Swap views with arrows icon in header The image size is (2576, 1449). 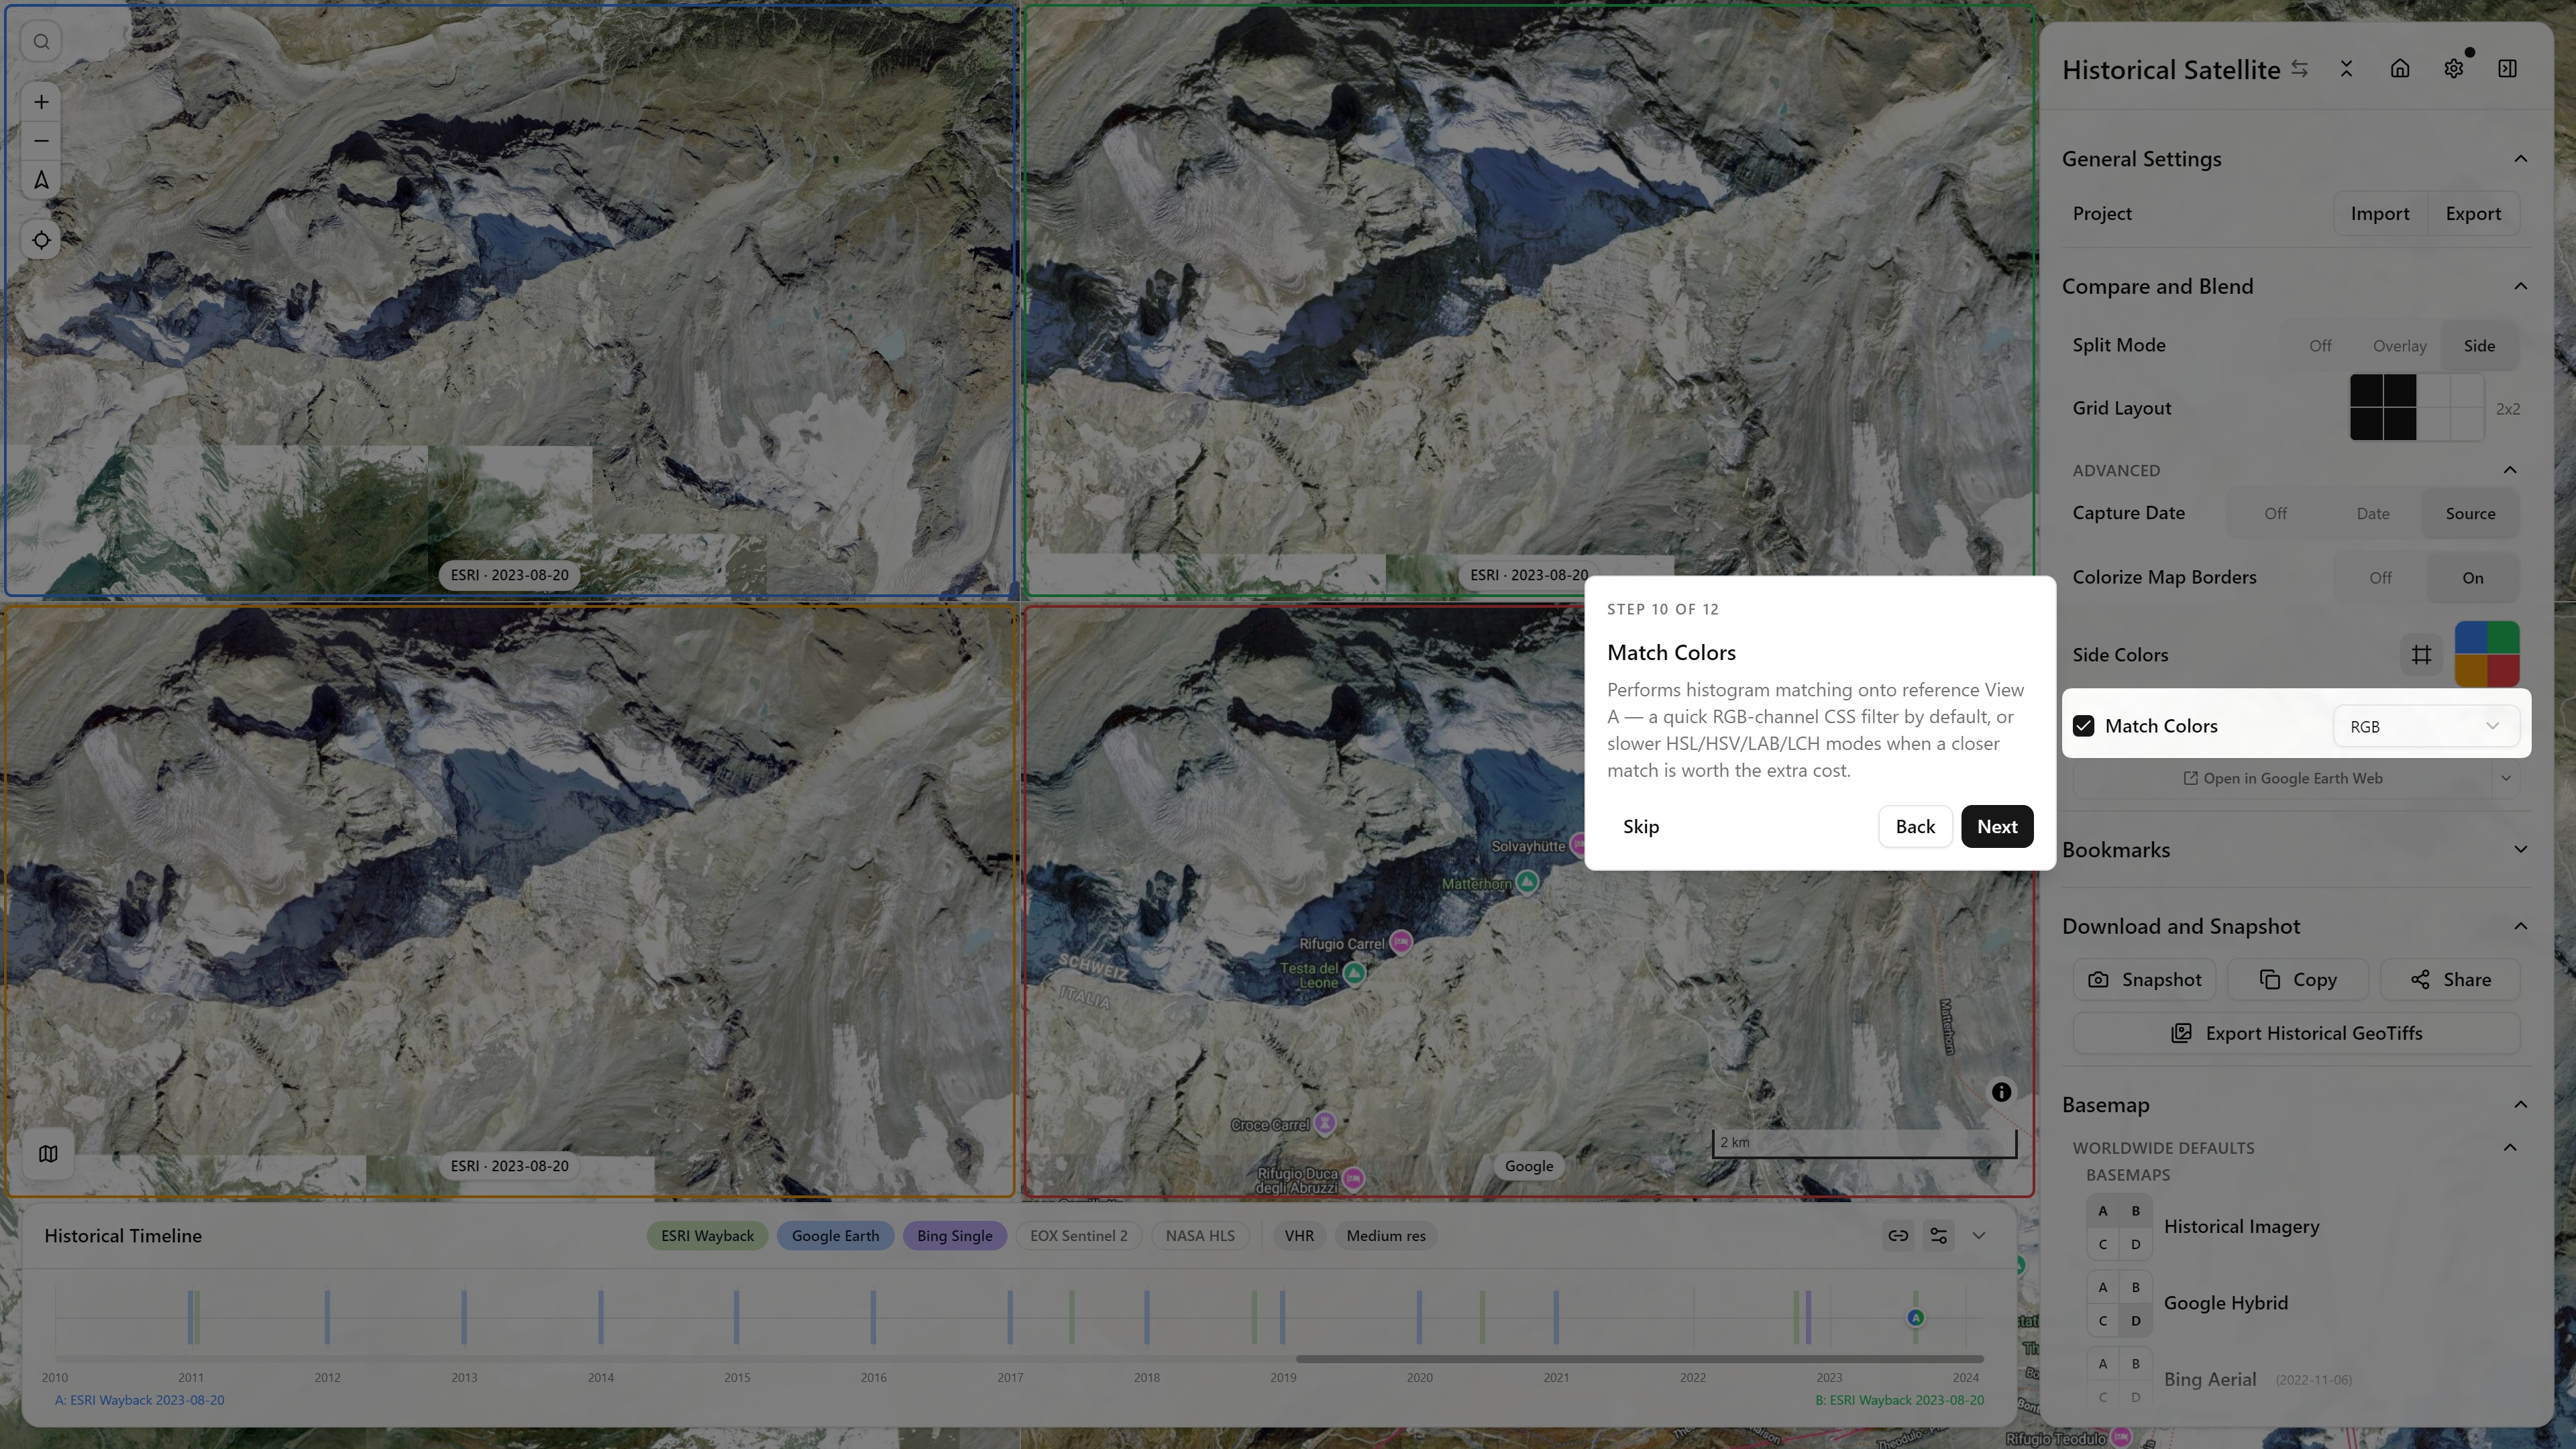click(x=2300, y=69)
